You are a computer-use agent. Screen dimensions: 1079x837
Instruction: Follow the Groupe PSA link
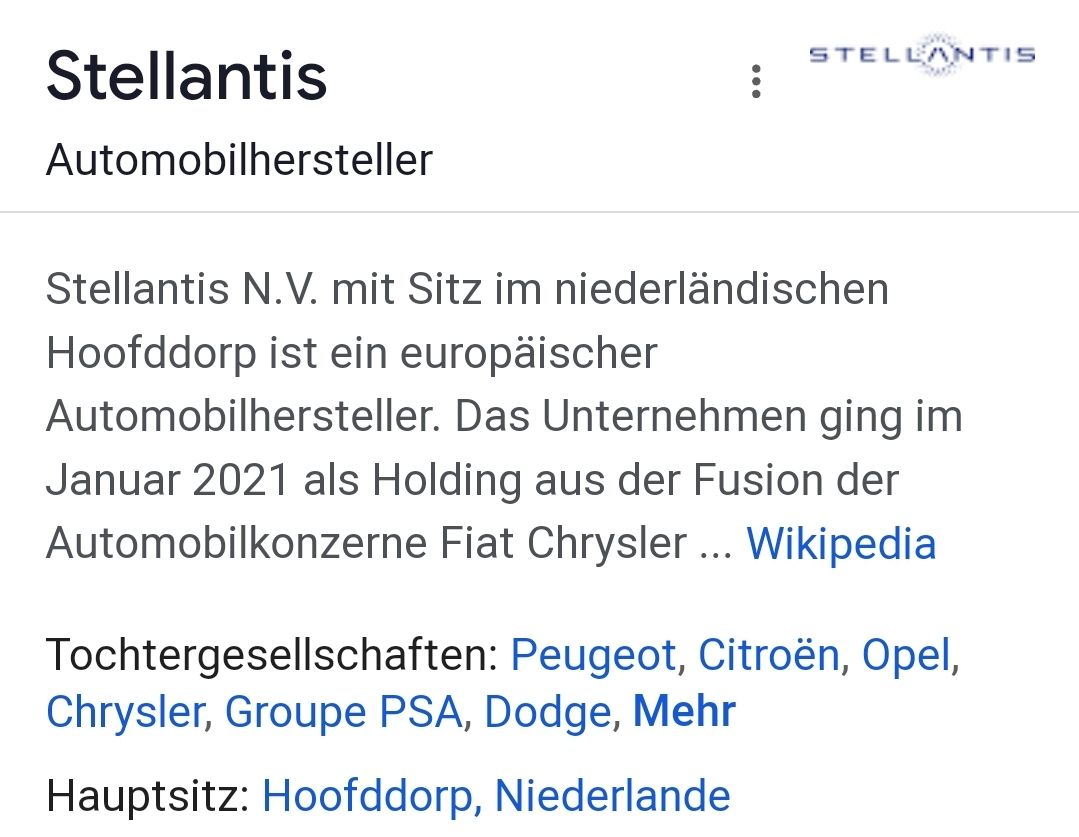[x=344, y=712]
